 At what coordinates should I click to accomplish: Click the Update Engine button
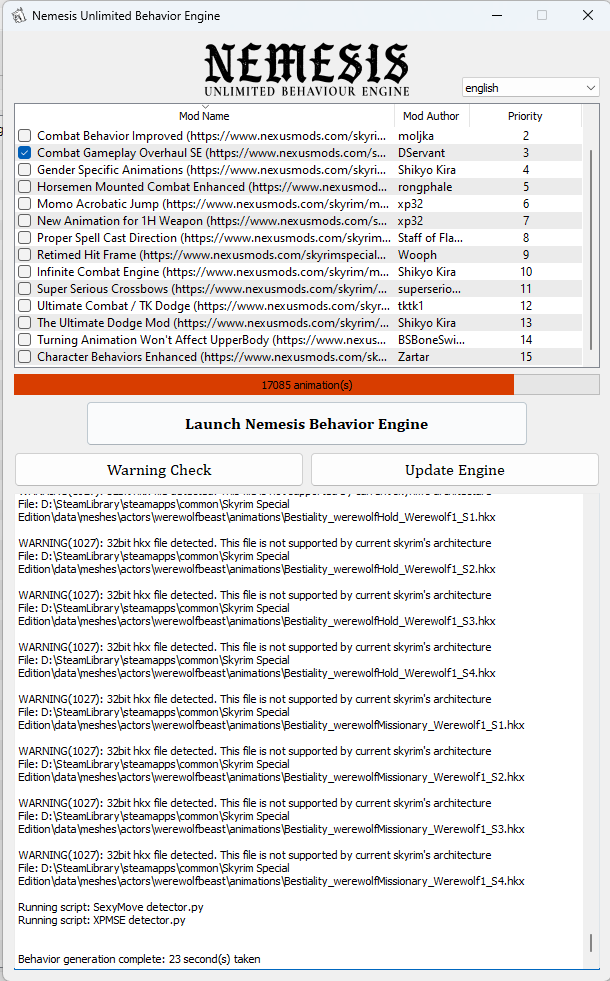[x=455, y=470]
